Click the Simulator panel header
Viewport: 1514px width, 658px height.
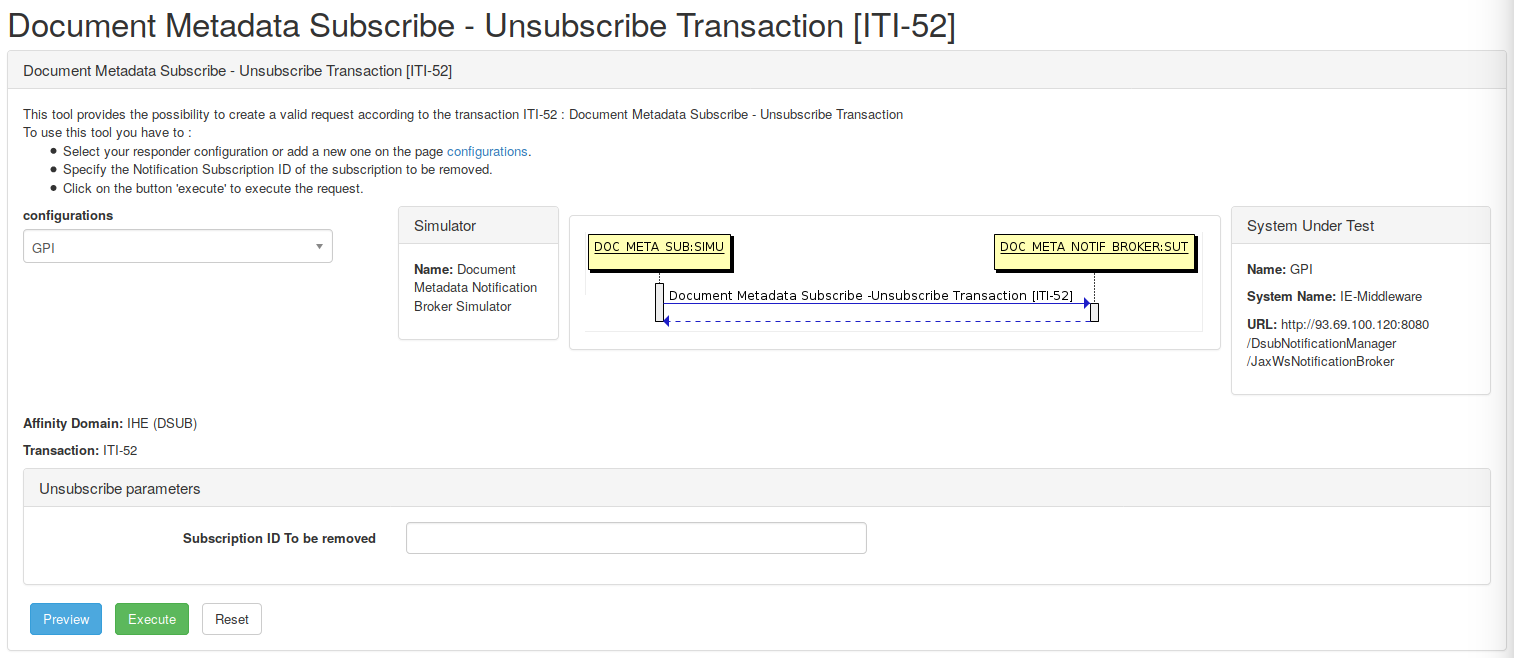(478, 226)
